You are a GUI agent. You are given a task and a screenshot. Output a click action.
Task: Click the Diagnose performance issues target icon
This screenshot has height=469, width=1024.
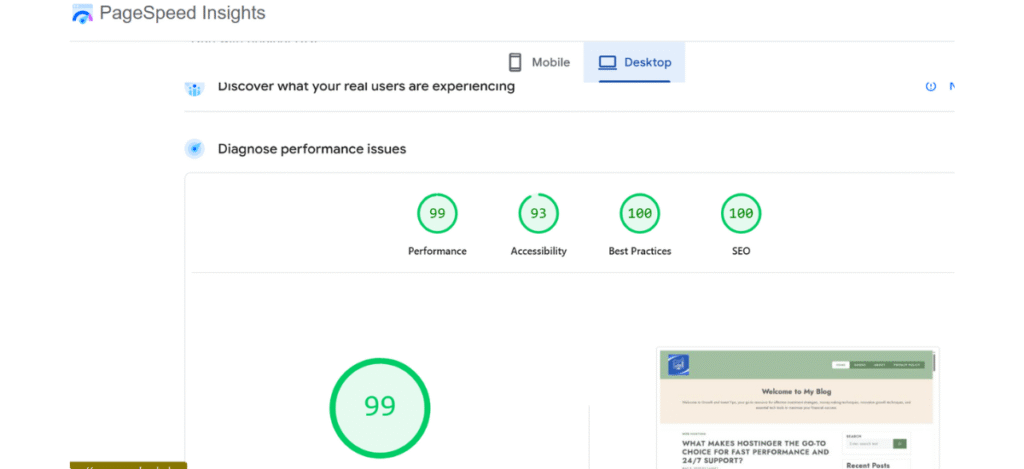(x=195, y=149)
